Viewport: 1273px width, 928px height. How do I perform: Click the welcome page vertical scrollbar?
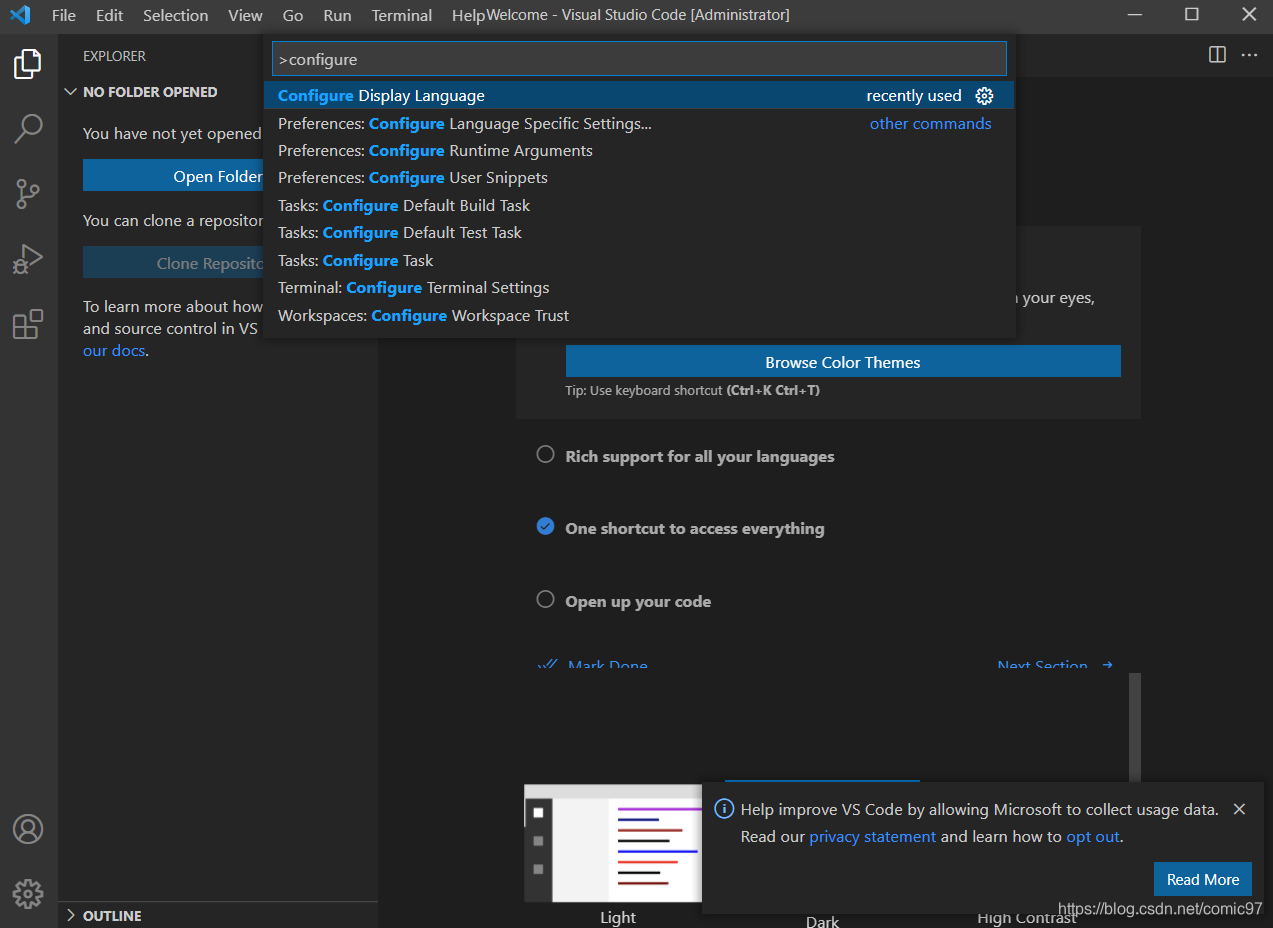pos(1135,727)
